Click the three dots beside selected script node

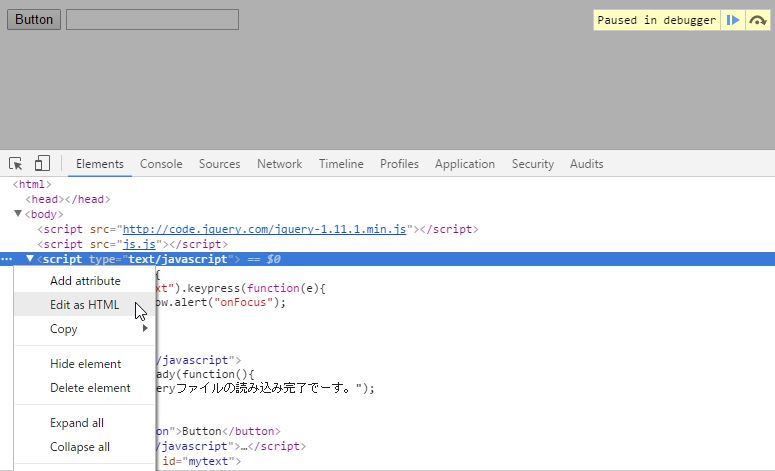tap(6, 259)
